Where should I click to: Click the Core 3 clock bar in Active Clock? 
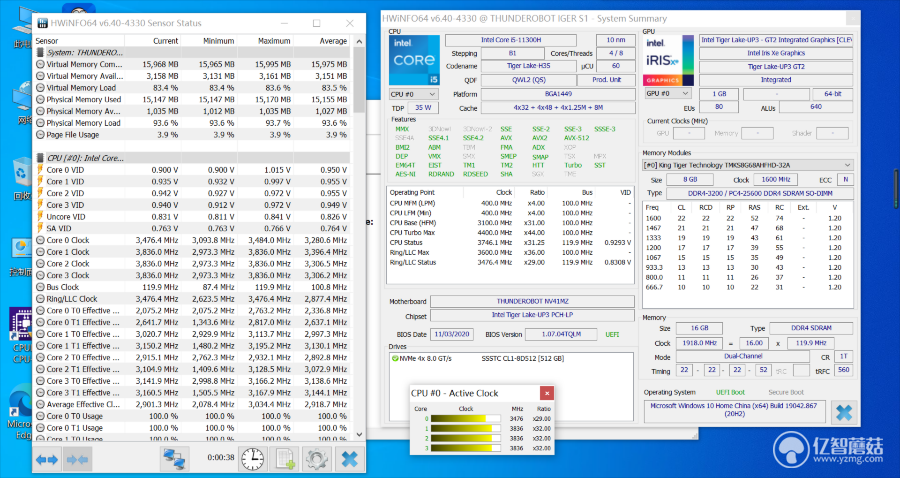tap(466, 448)
